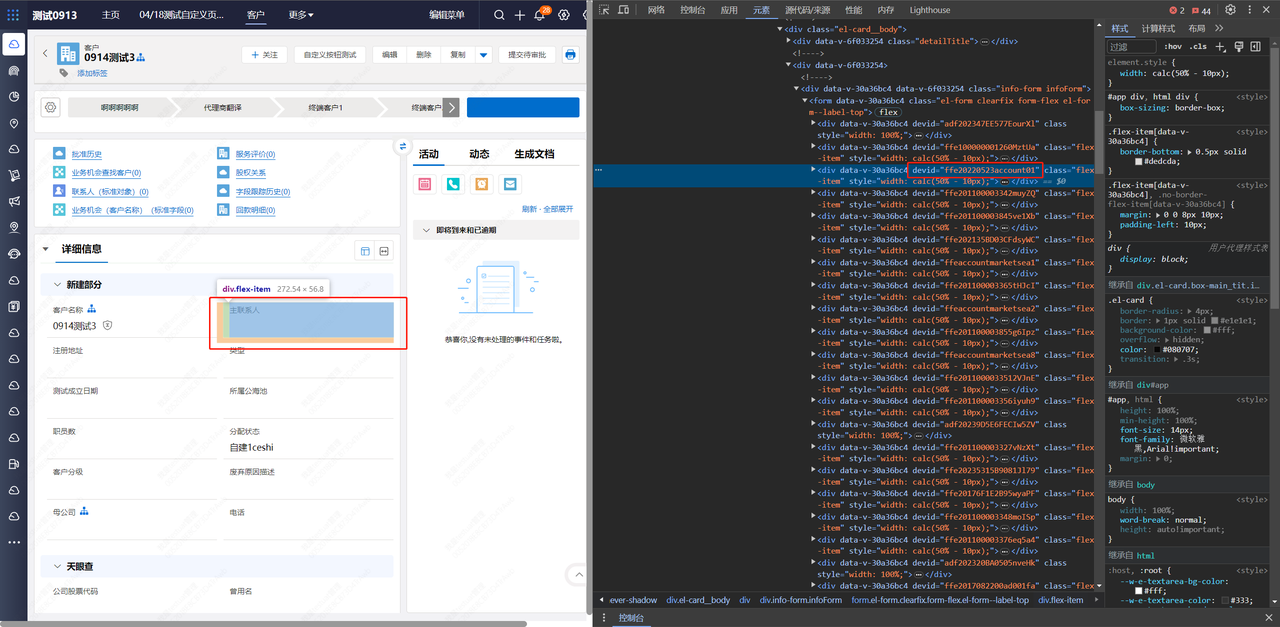Click the email icon under 活动
The height and width of the screenshot is (627, 1280).
[510, 184]
